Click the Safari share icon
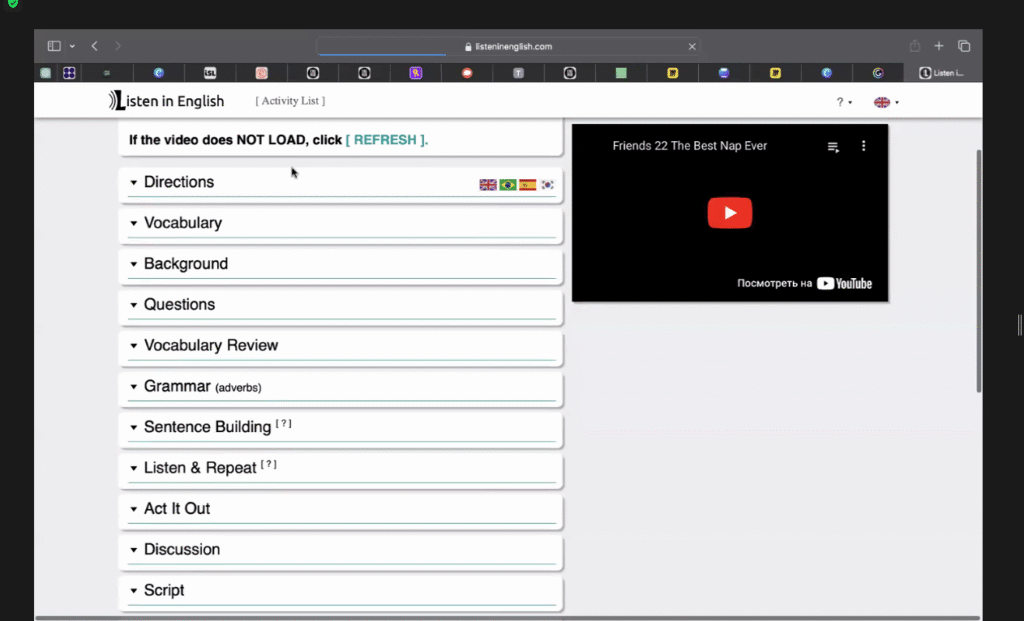The image size is (1024, 621). point(915,46)
